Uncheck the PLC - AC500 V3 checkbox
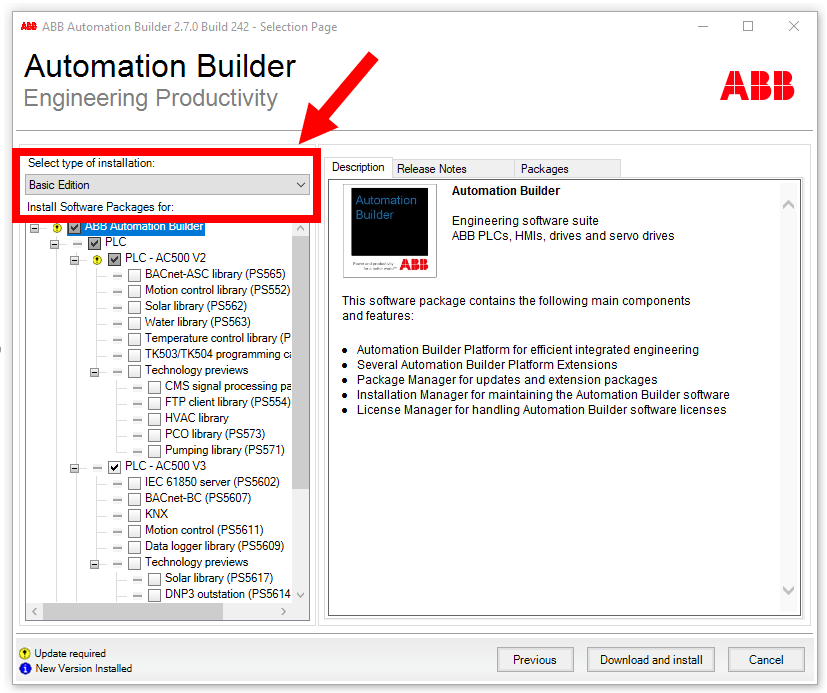 (114, 467)
